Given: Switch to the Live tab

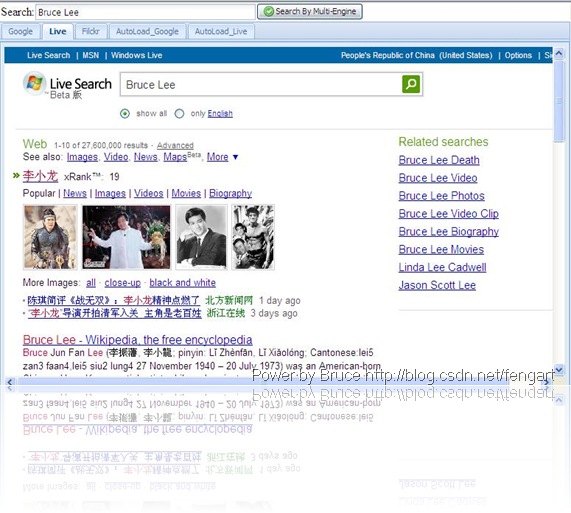Looking at the screenshot, I should [58, 31].
